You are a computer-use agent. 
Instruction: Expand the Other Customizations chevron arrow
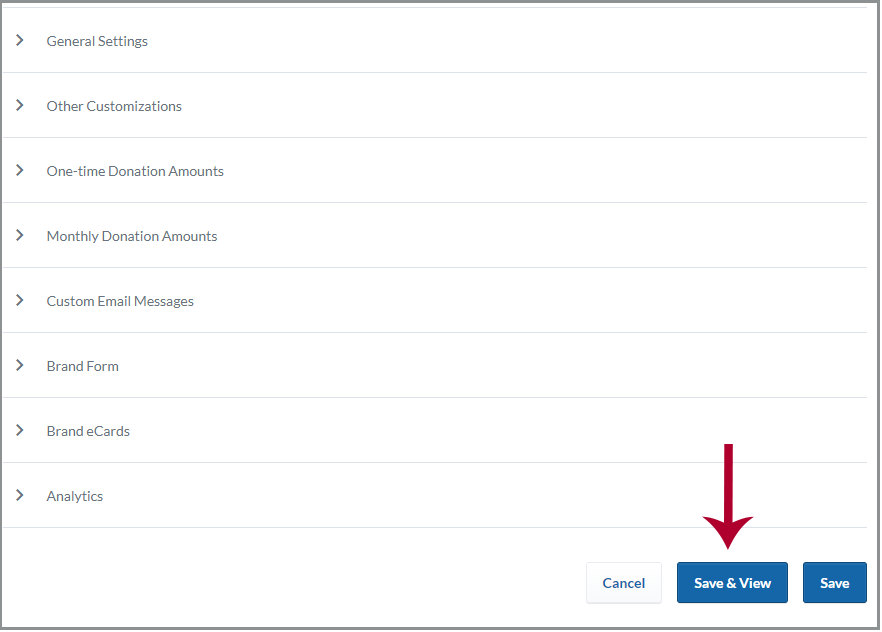pos(19,106)
